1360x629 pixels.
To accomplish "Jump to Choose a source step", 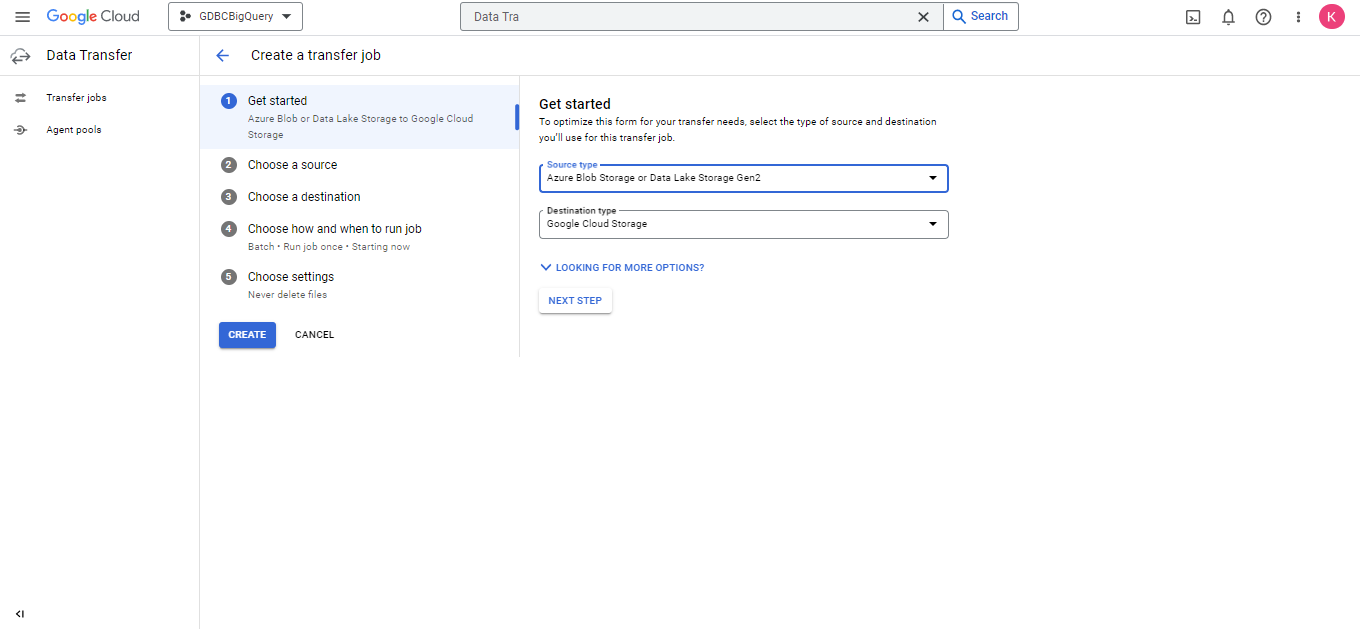I will point(292,165).
